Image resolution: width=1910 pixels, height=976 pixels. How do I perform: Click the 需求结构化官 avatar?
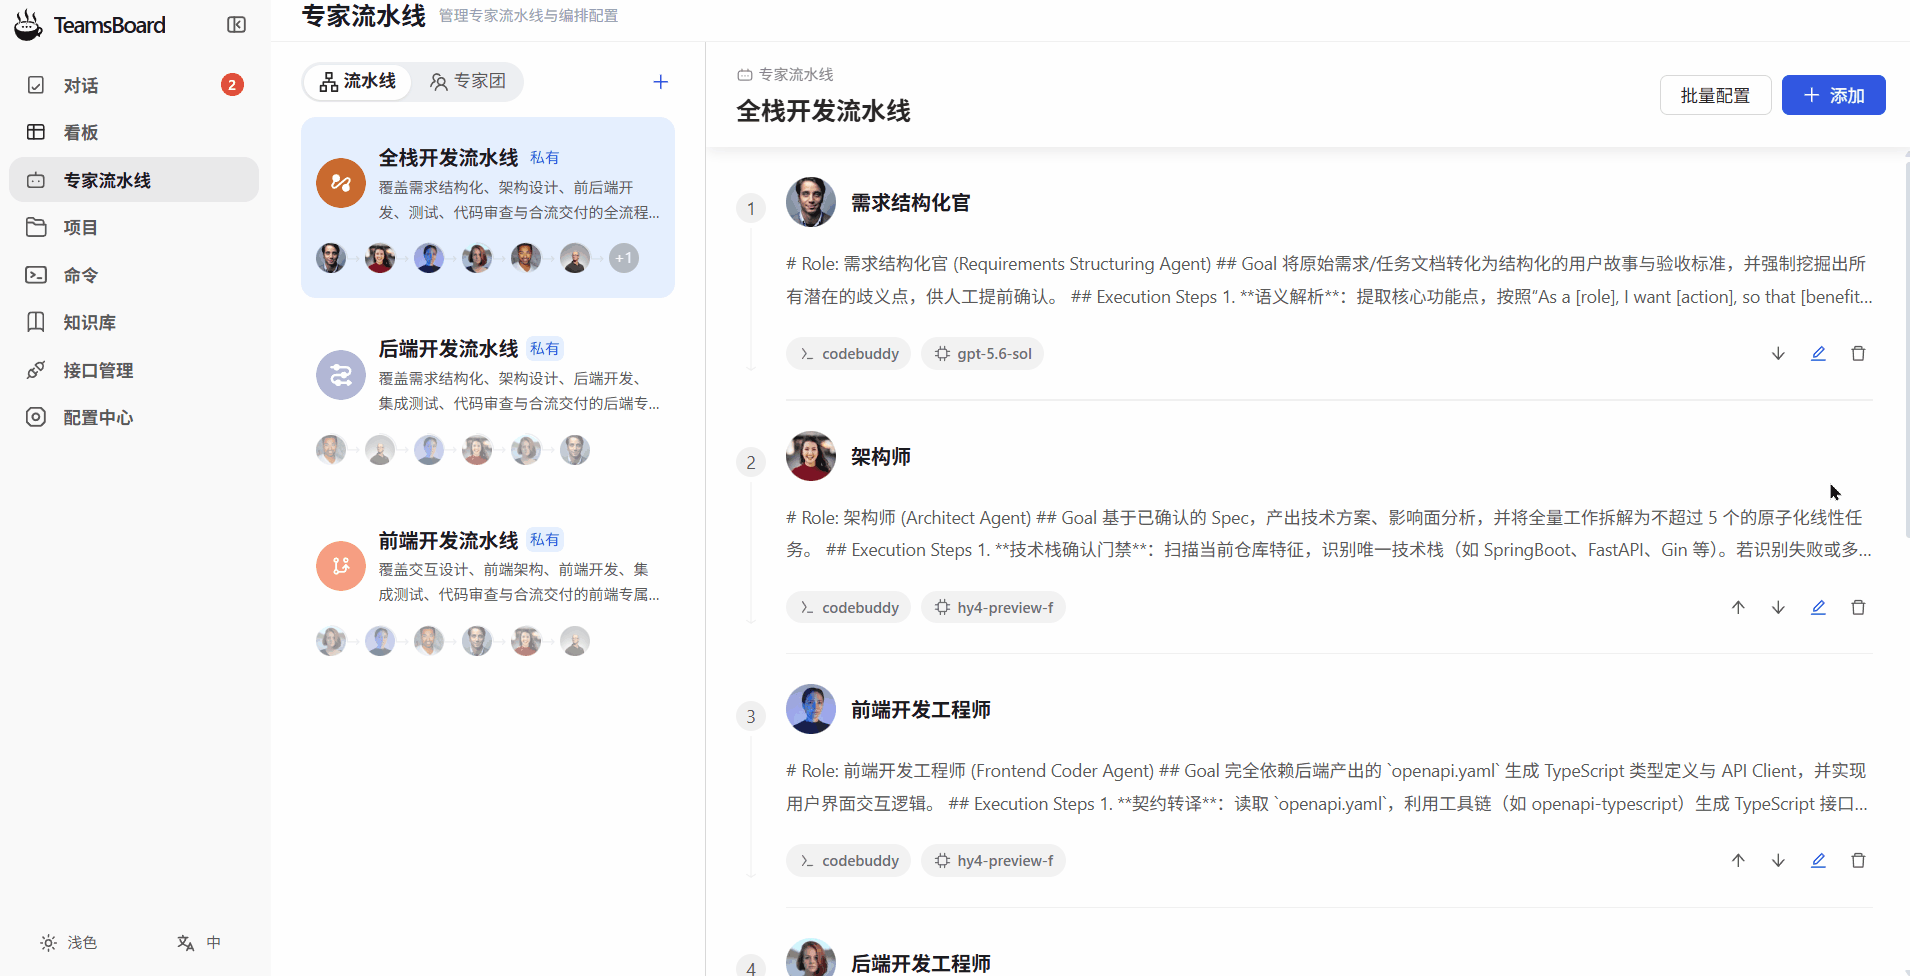[811, 202]
